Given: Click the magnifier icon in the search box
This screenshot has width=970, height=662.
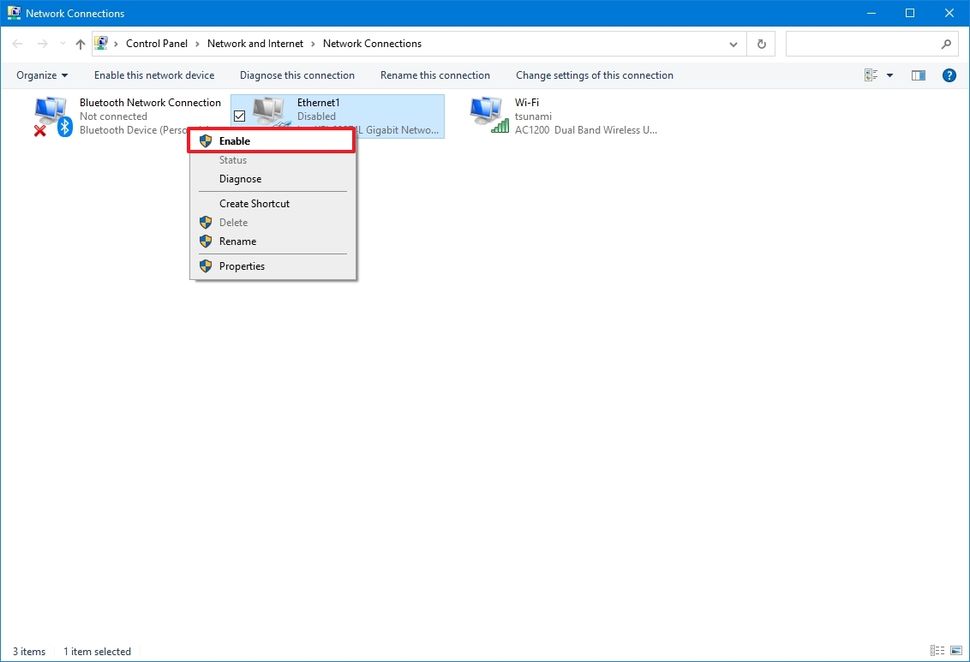Looking at the screenshot, I should pos(945,44).
